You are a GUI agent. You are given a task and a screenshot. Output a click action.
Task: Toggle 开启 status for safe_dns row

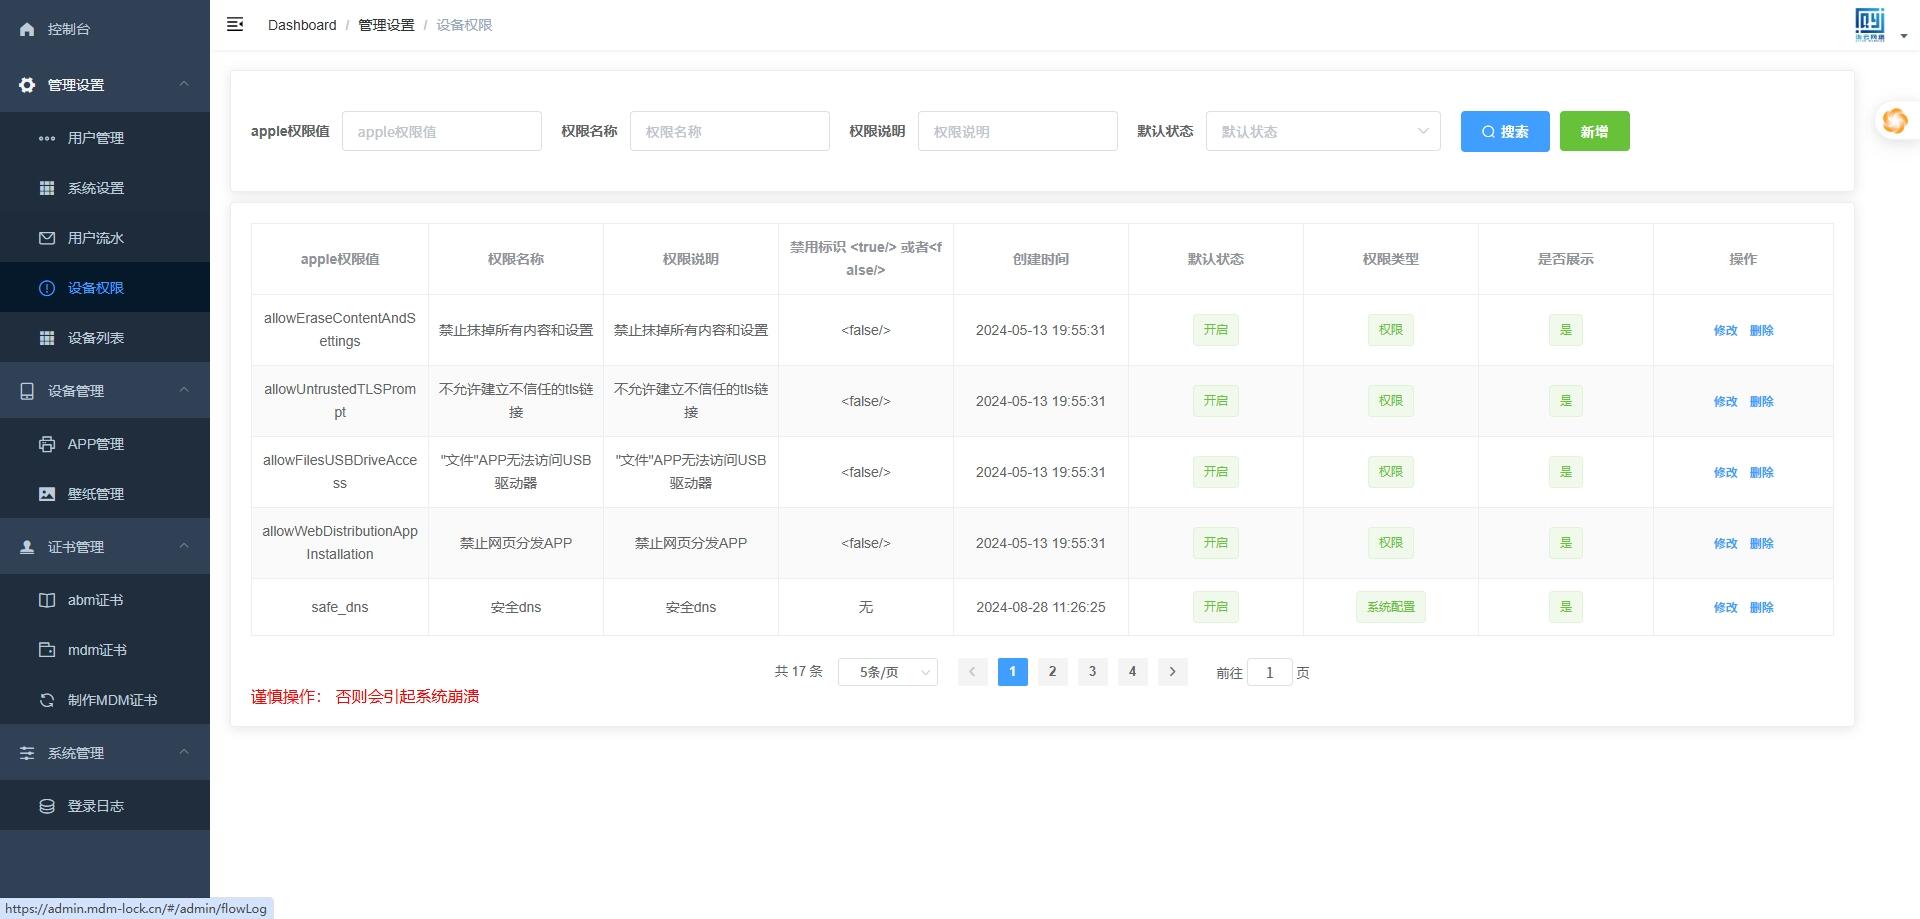(x=1215, y=607)
